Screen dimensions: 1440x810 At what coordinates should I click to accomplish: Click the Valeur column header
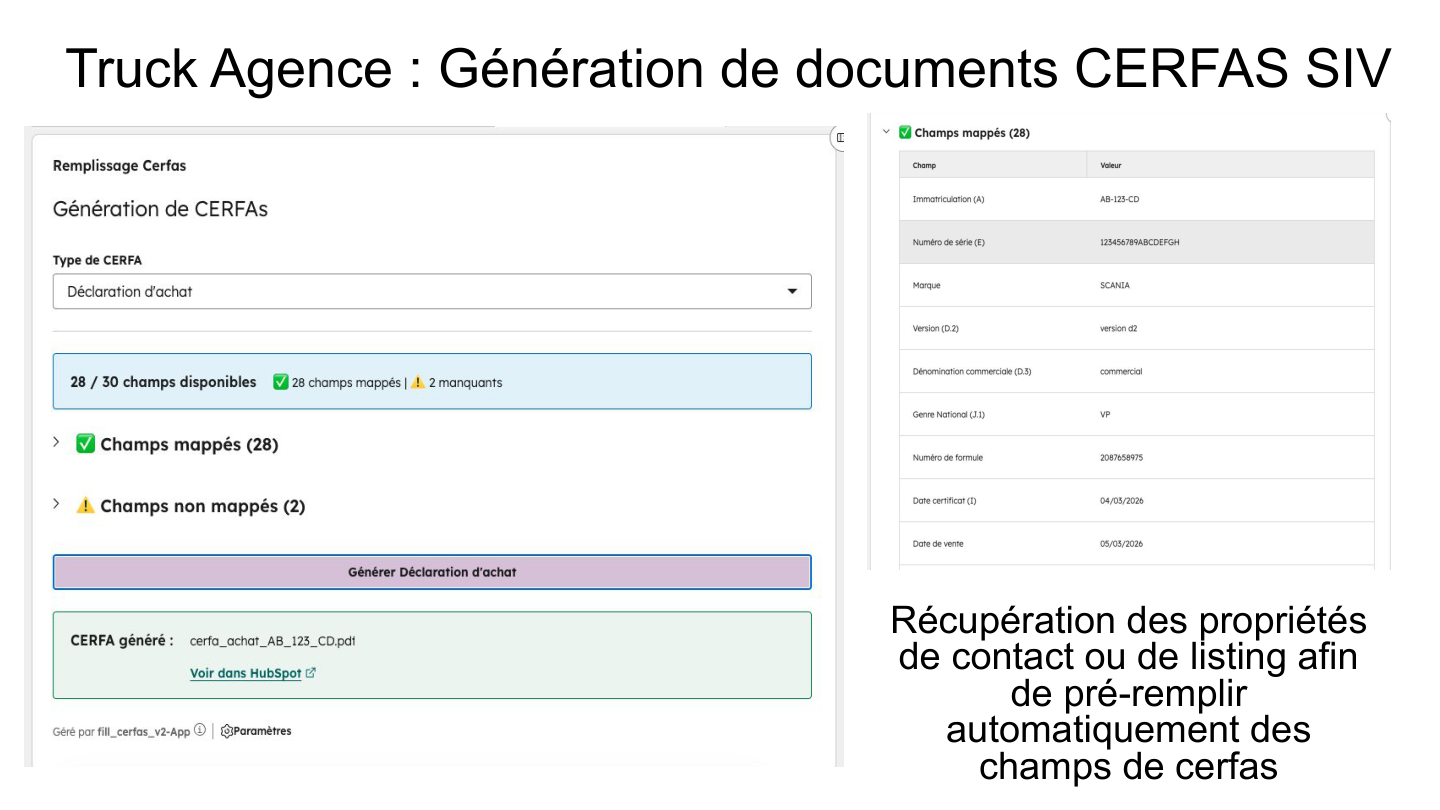(x=1110, y=165)
